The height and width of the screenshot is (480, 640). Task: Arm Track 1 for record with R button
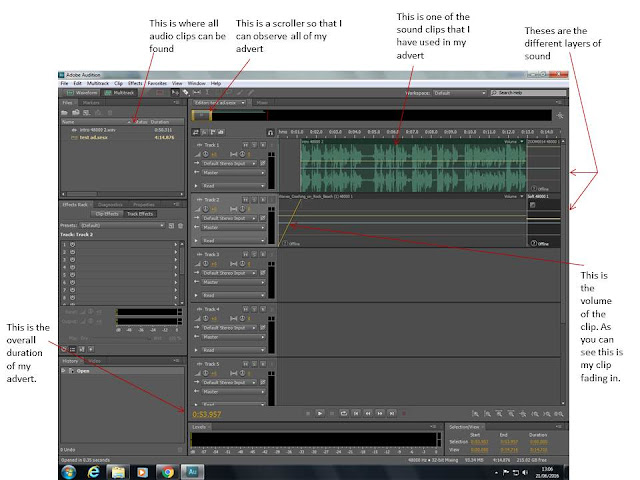coord(263,145)
